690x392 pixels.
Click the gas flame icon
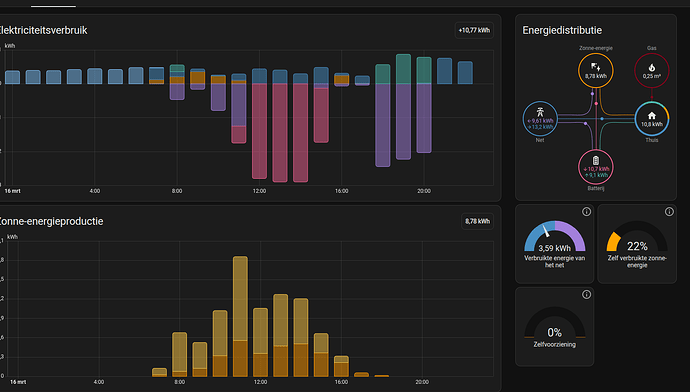tap(652, 67)
